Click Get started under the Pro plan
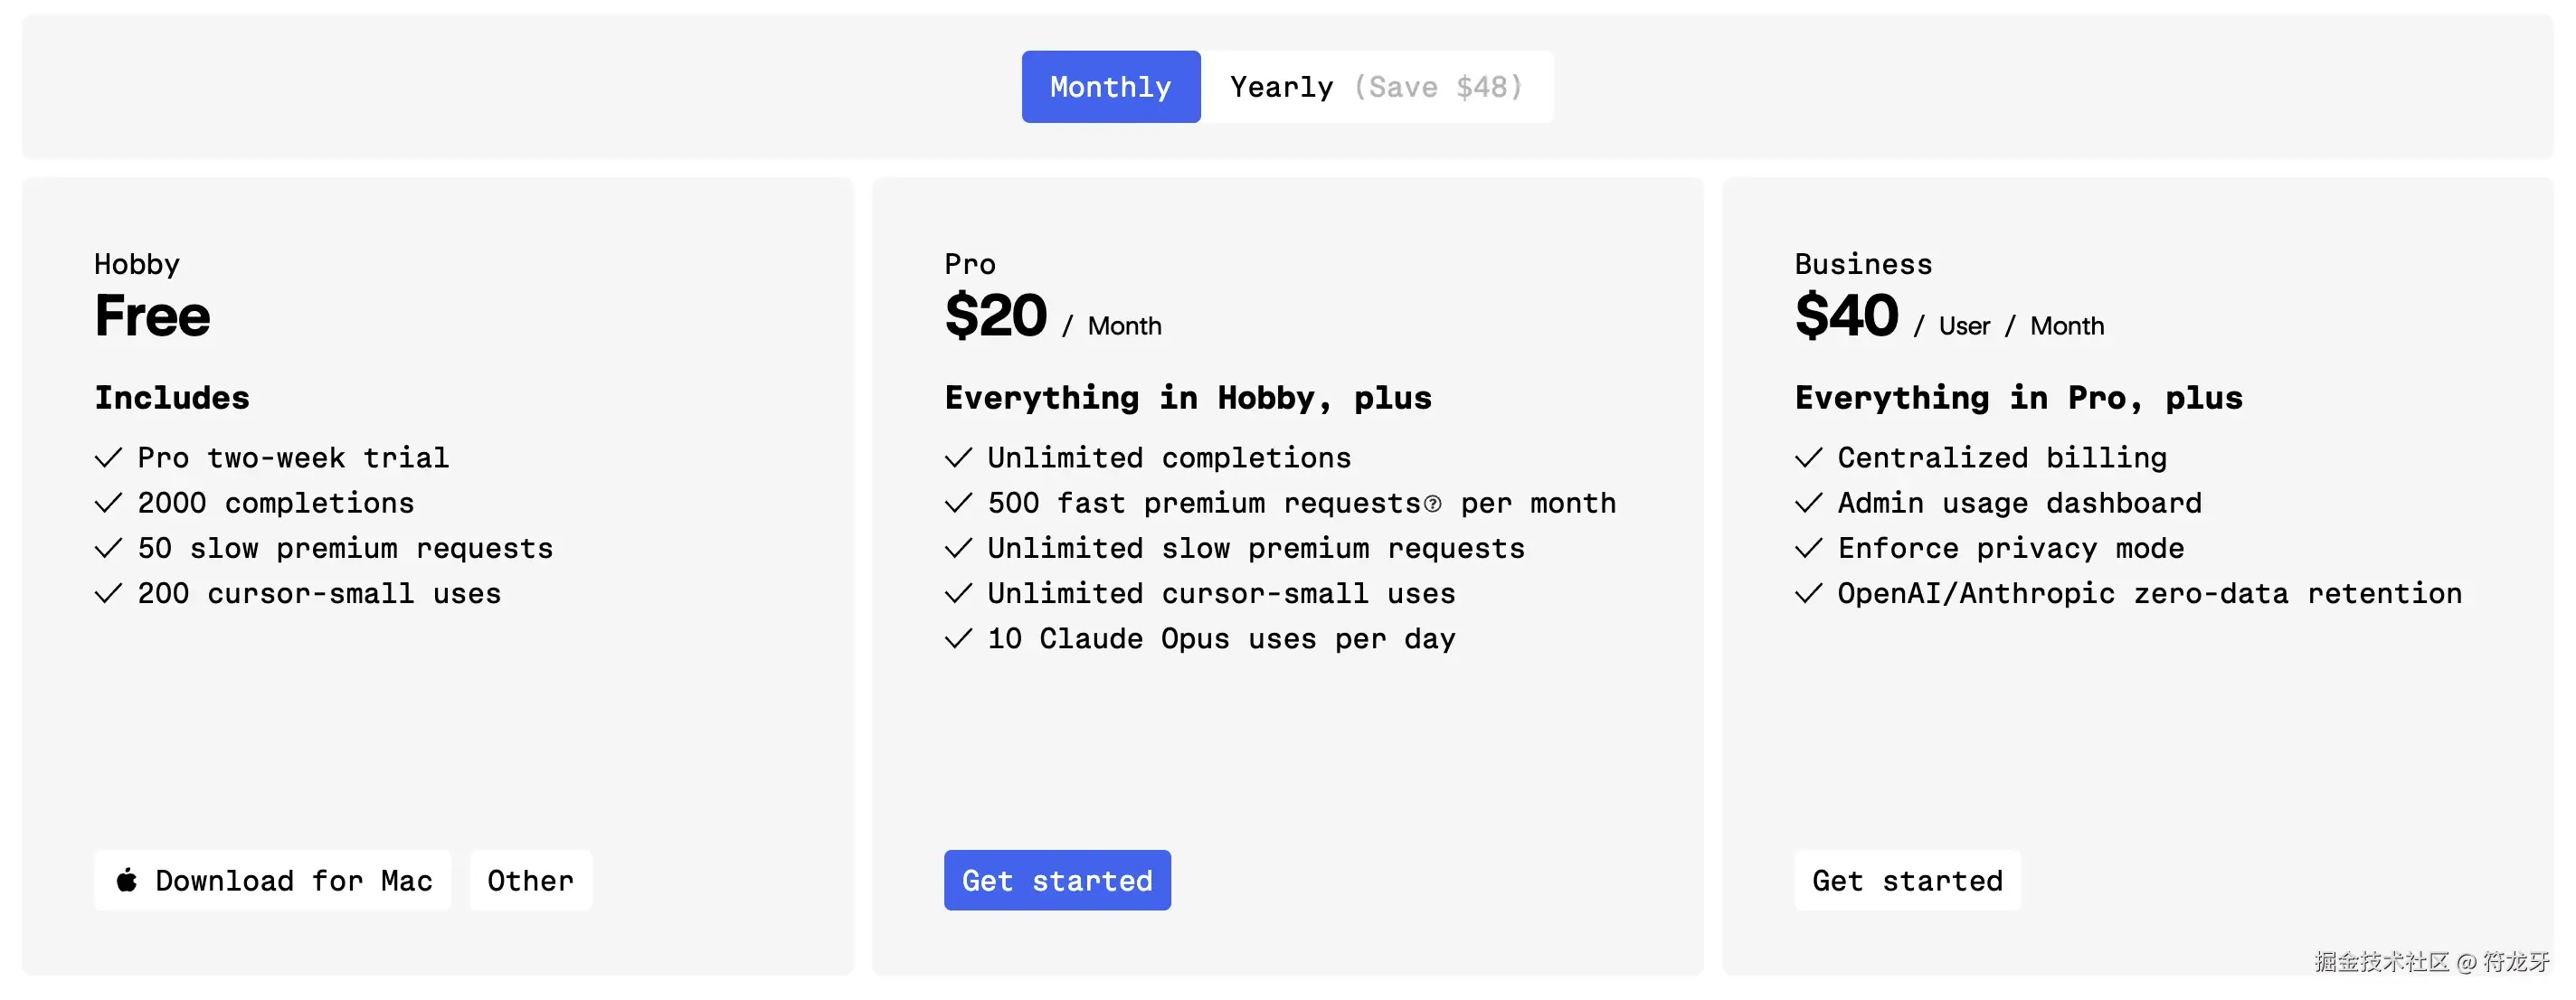Image resolution: width=2576 pixels, height=1000 pixels. 1057,881
